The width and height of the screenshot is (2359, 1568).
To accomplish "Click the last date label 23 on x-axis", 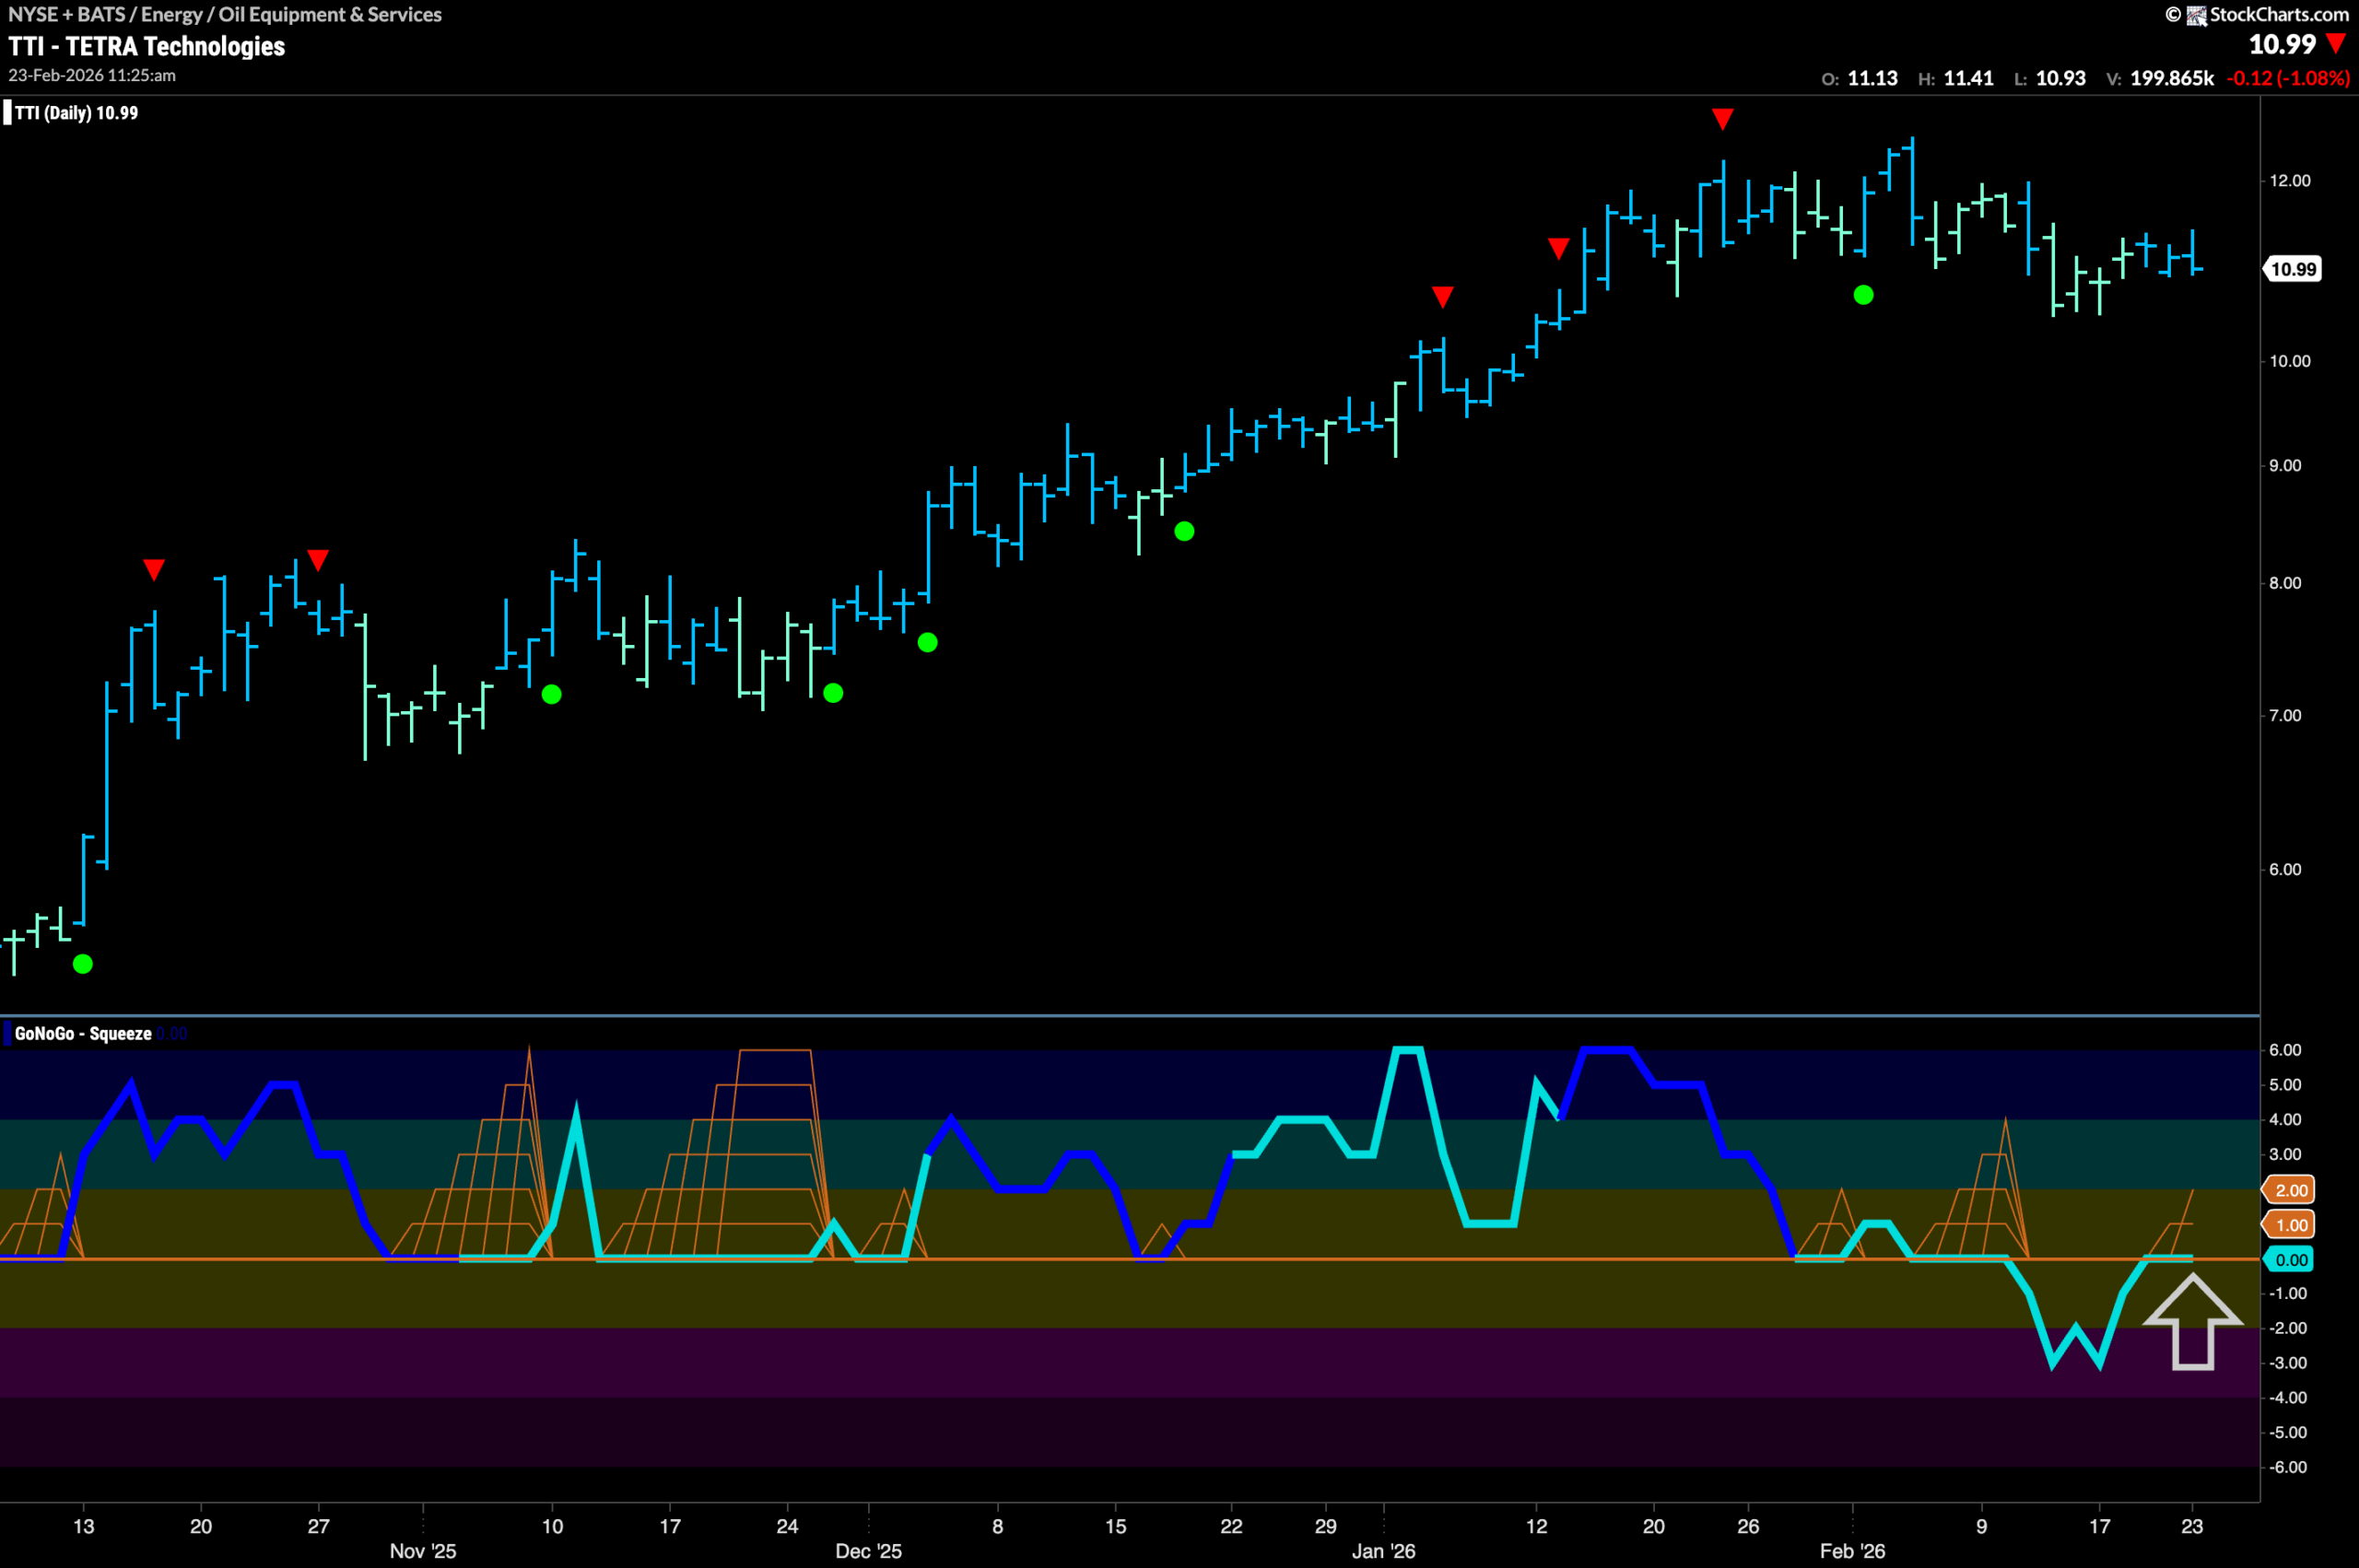I will point(2192,1526).
